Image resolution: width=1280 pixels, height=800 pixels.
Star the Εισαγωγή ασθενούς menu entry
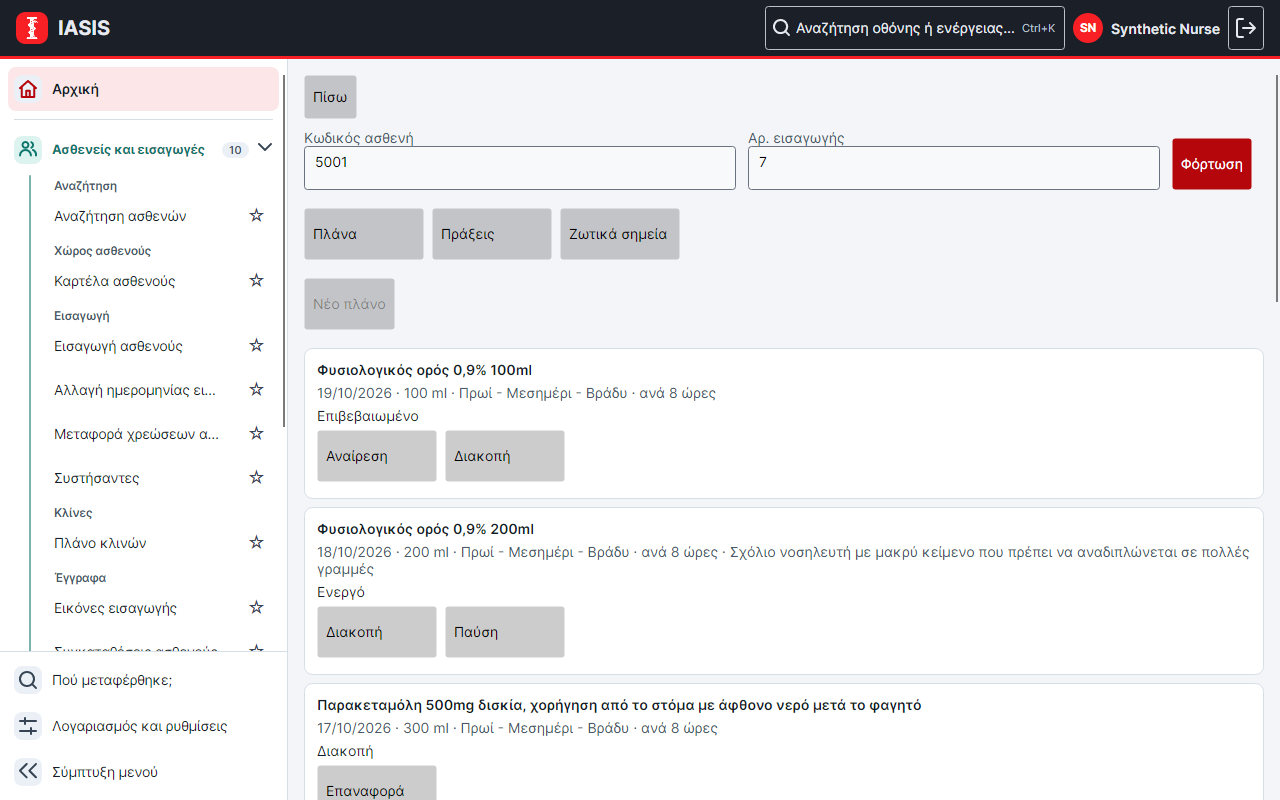click(256, 346)
